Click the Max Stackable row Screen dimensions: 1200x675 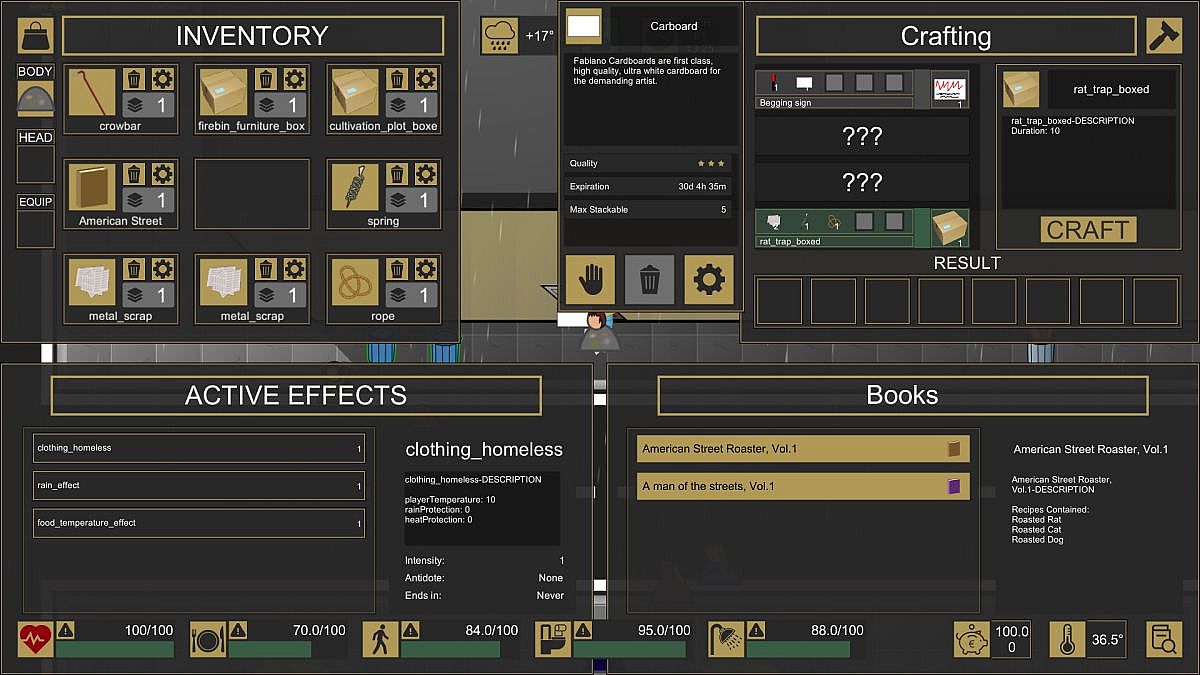pyautogui.click(x=648, y=209)
